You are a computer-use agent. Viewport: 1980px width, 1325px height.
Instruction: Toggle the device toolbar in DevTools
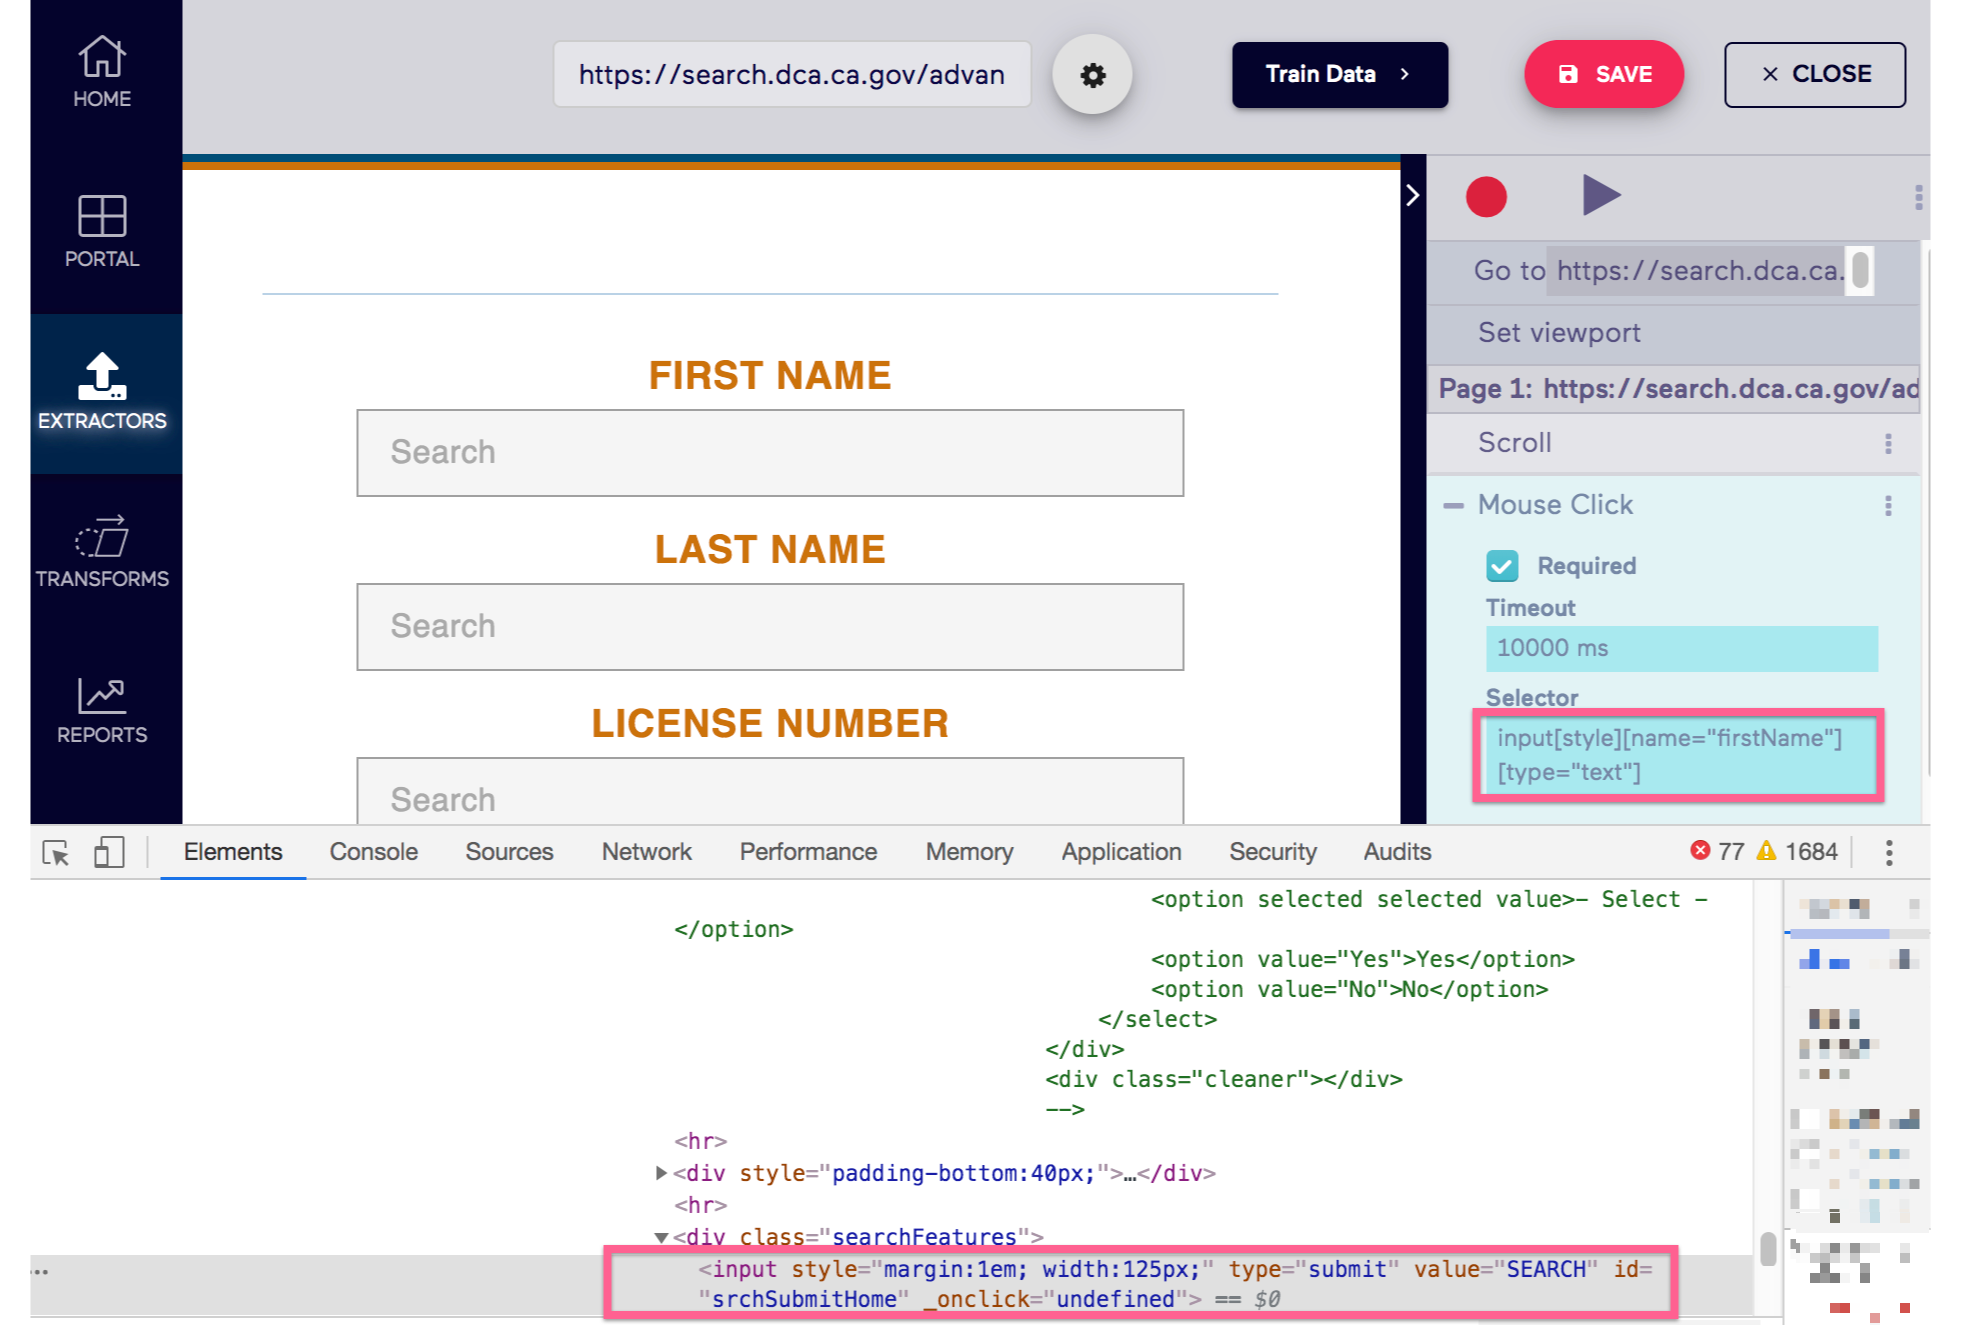(x=109, y=851)
